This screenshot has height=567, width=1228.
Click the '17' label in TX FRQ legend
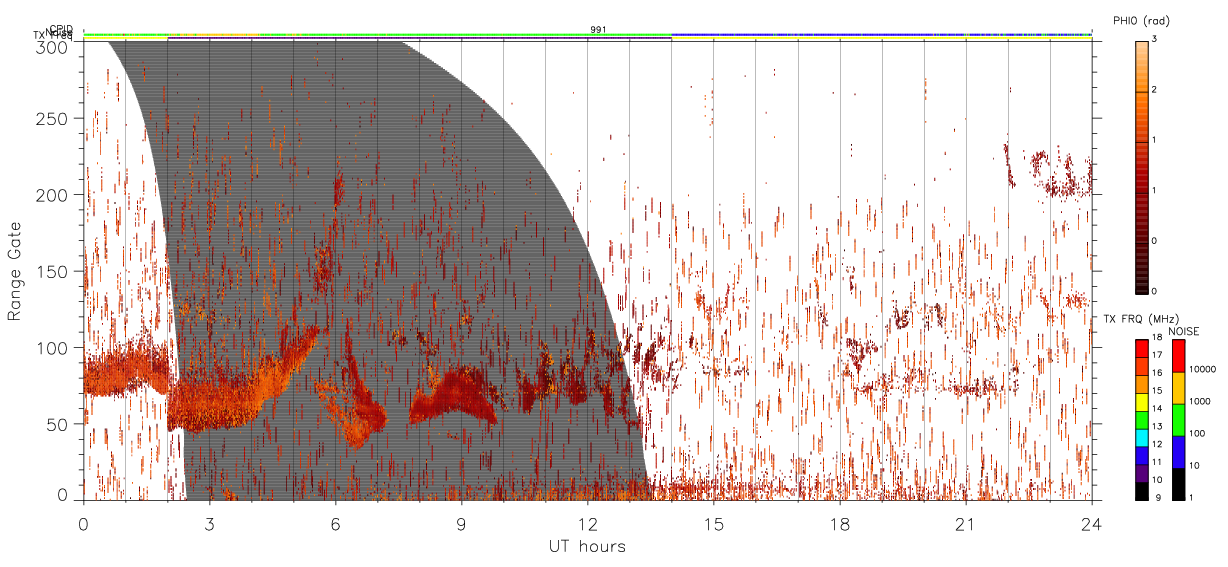click(x=1158, y=356)
